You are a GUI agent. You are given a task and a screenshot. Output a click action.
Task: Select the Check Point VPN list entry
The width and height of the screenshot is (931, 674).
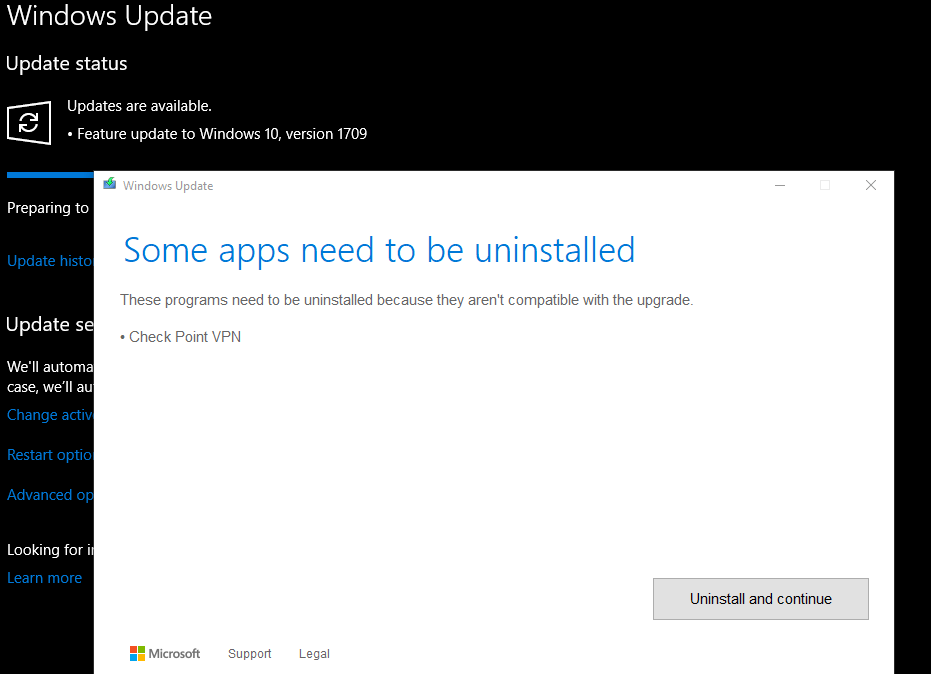184,337
